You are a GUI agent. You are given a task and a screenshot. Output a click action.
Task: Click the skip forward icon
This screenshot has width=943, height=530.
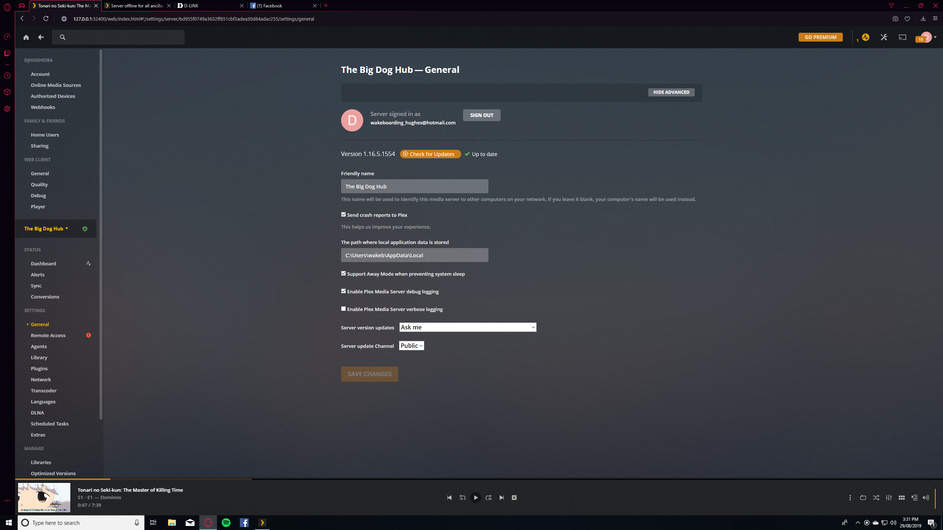pos(488,498)
